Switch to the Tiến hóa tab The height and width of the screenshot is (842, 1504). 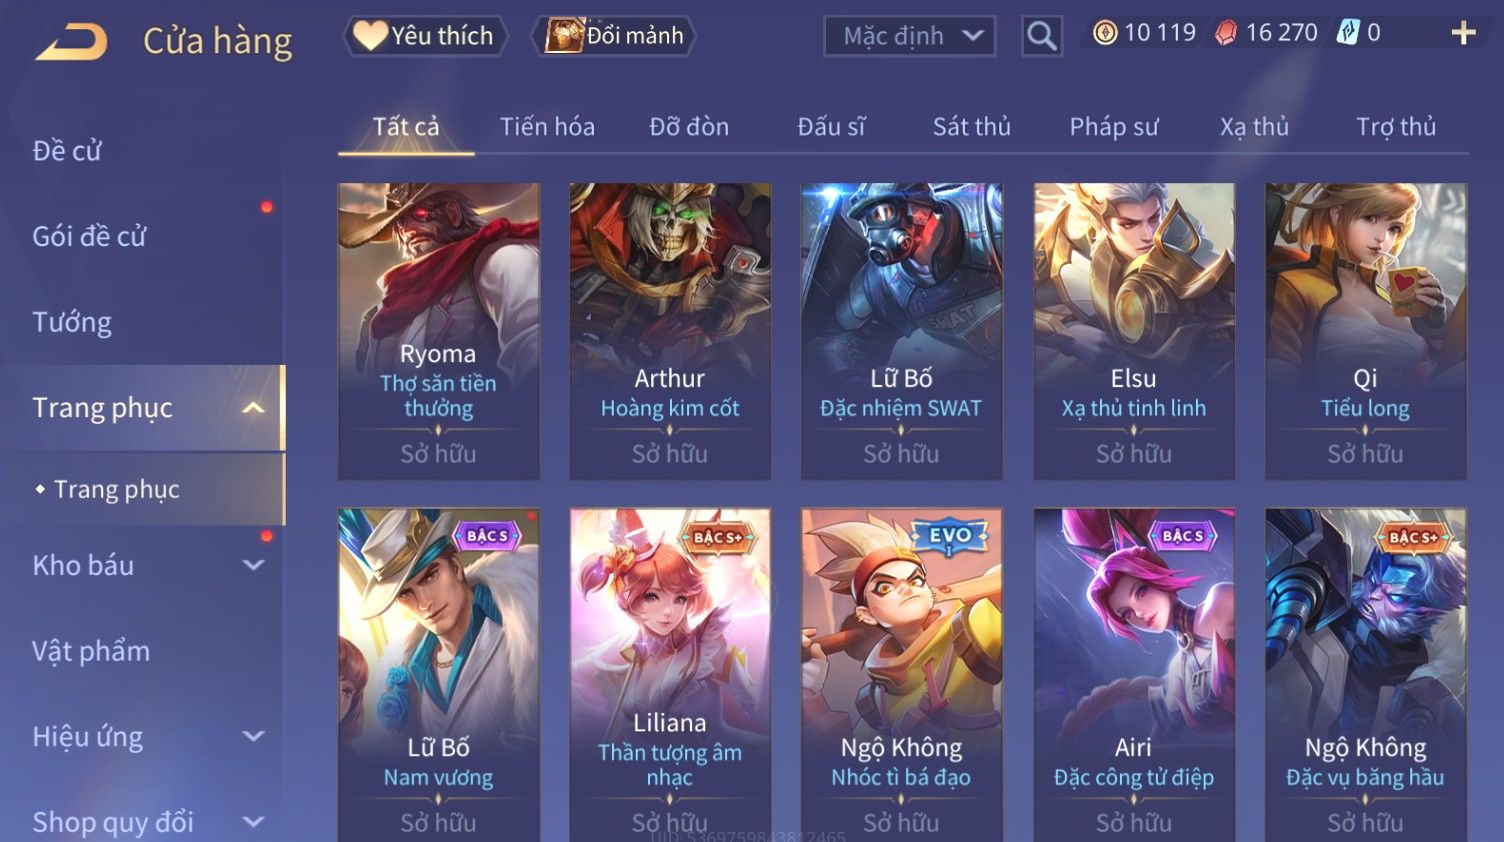point(547,127)
